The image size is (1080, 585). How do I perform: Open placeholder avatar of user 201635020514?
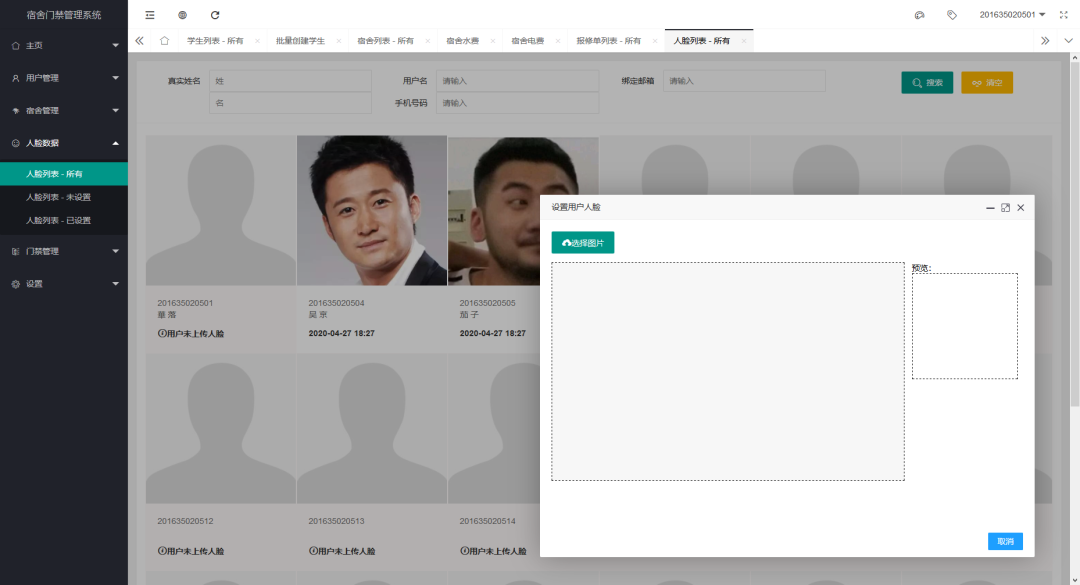(494, 429)
